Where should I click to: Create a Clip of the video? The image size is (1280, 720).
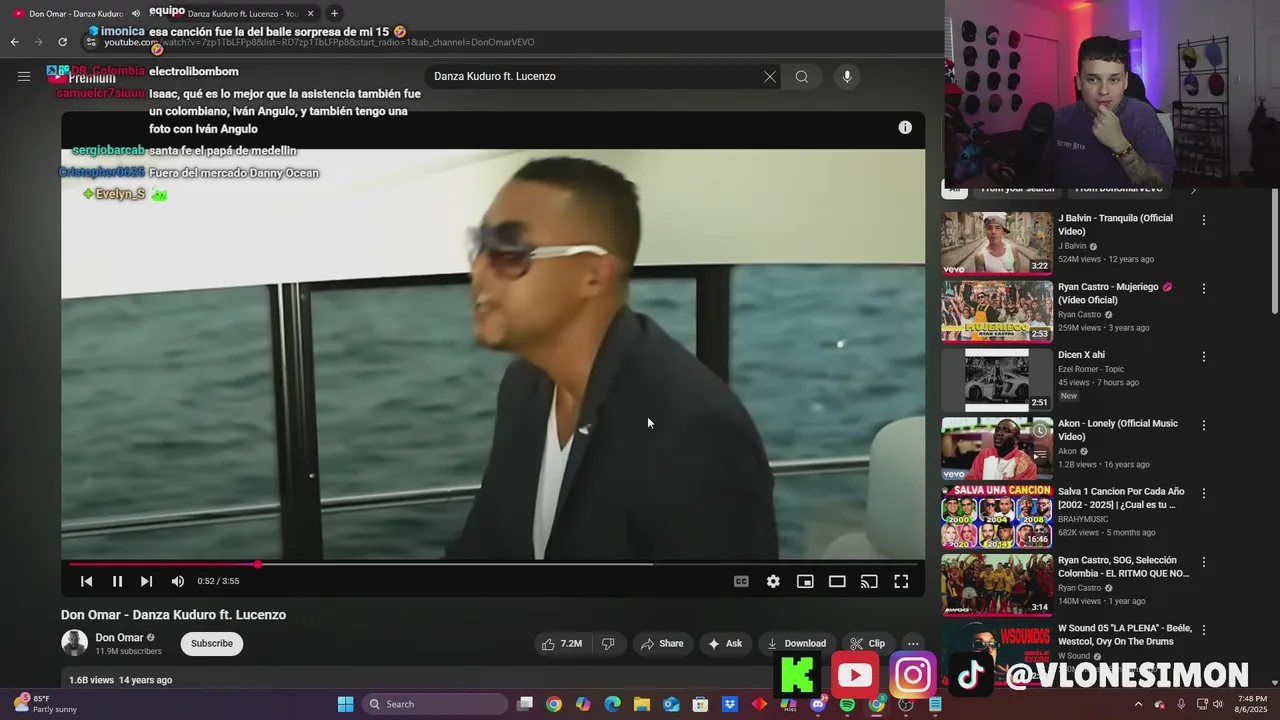[x=867, y=644]
